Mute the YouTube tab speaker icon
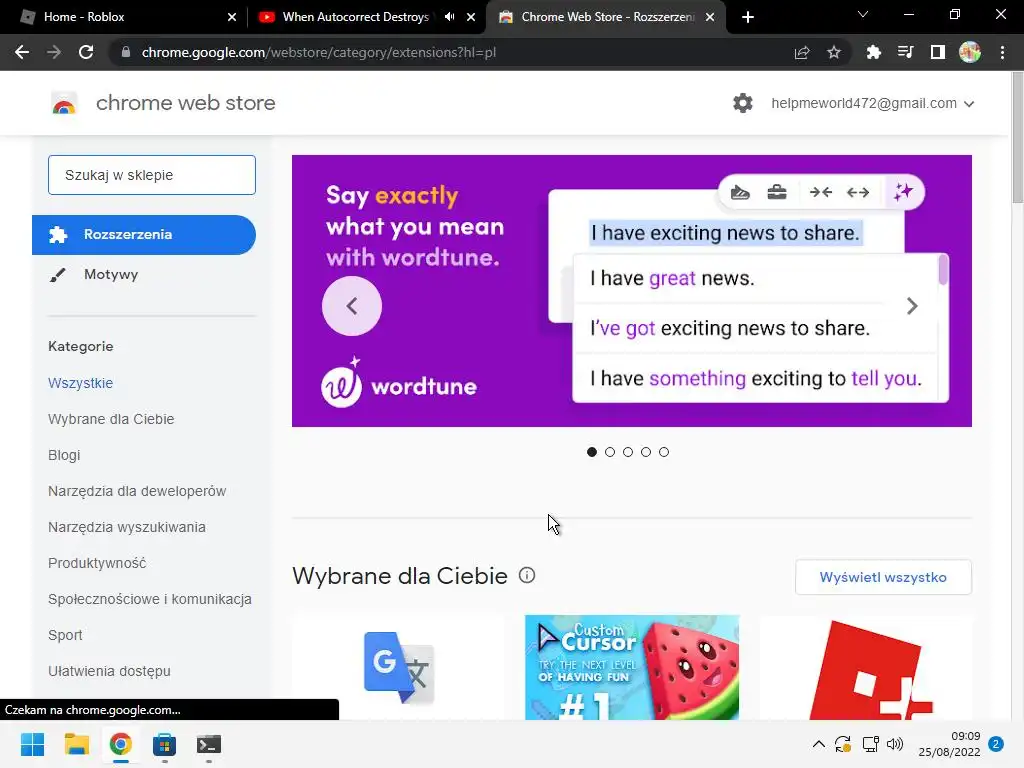 (449, 17)
